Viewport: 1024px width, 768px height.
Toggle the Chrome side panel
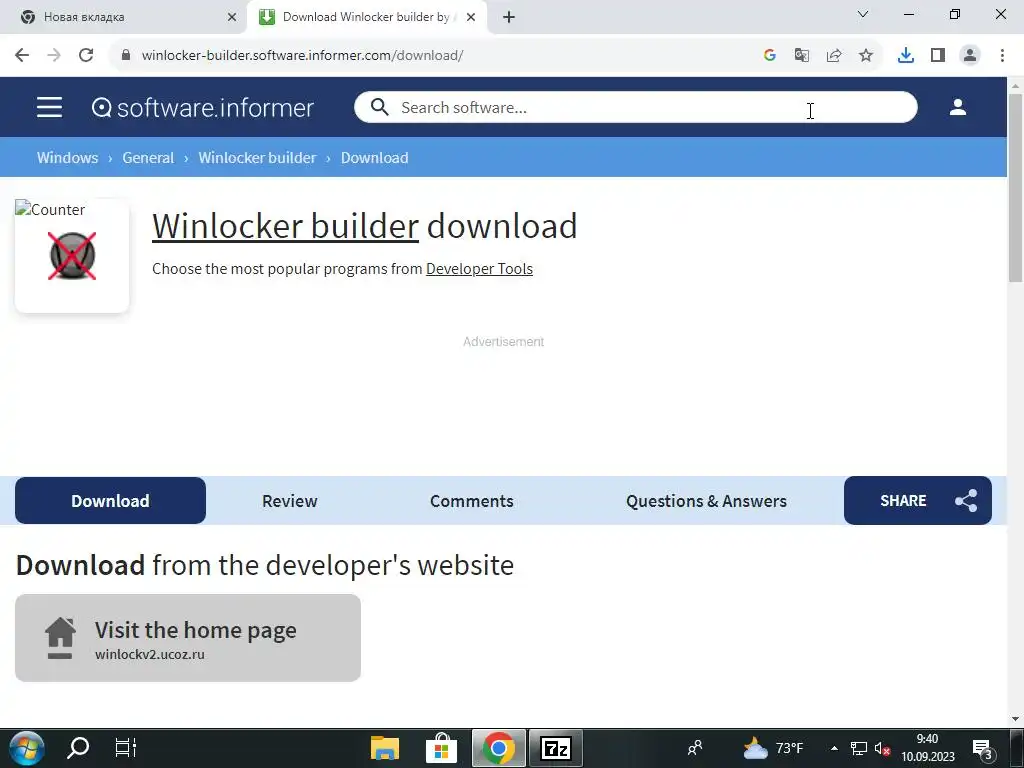[x=938, y=55]
